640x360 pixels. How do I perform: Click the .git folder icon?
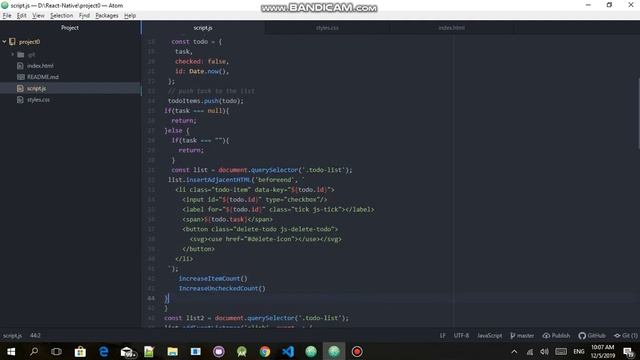click(21, 55)
